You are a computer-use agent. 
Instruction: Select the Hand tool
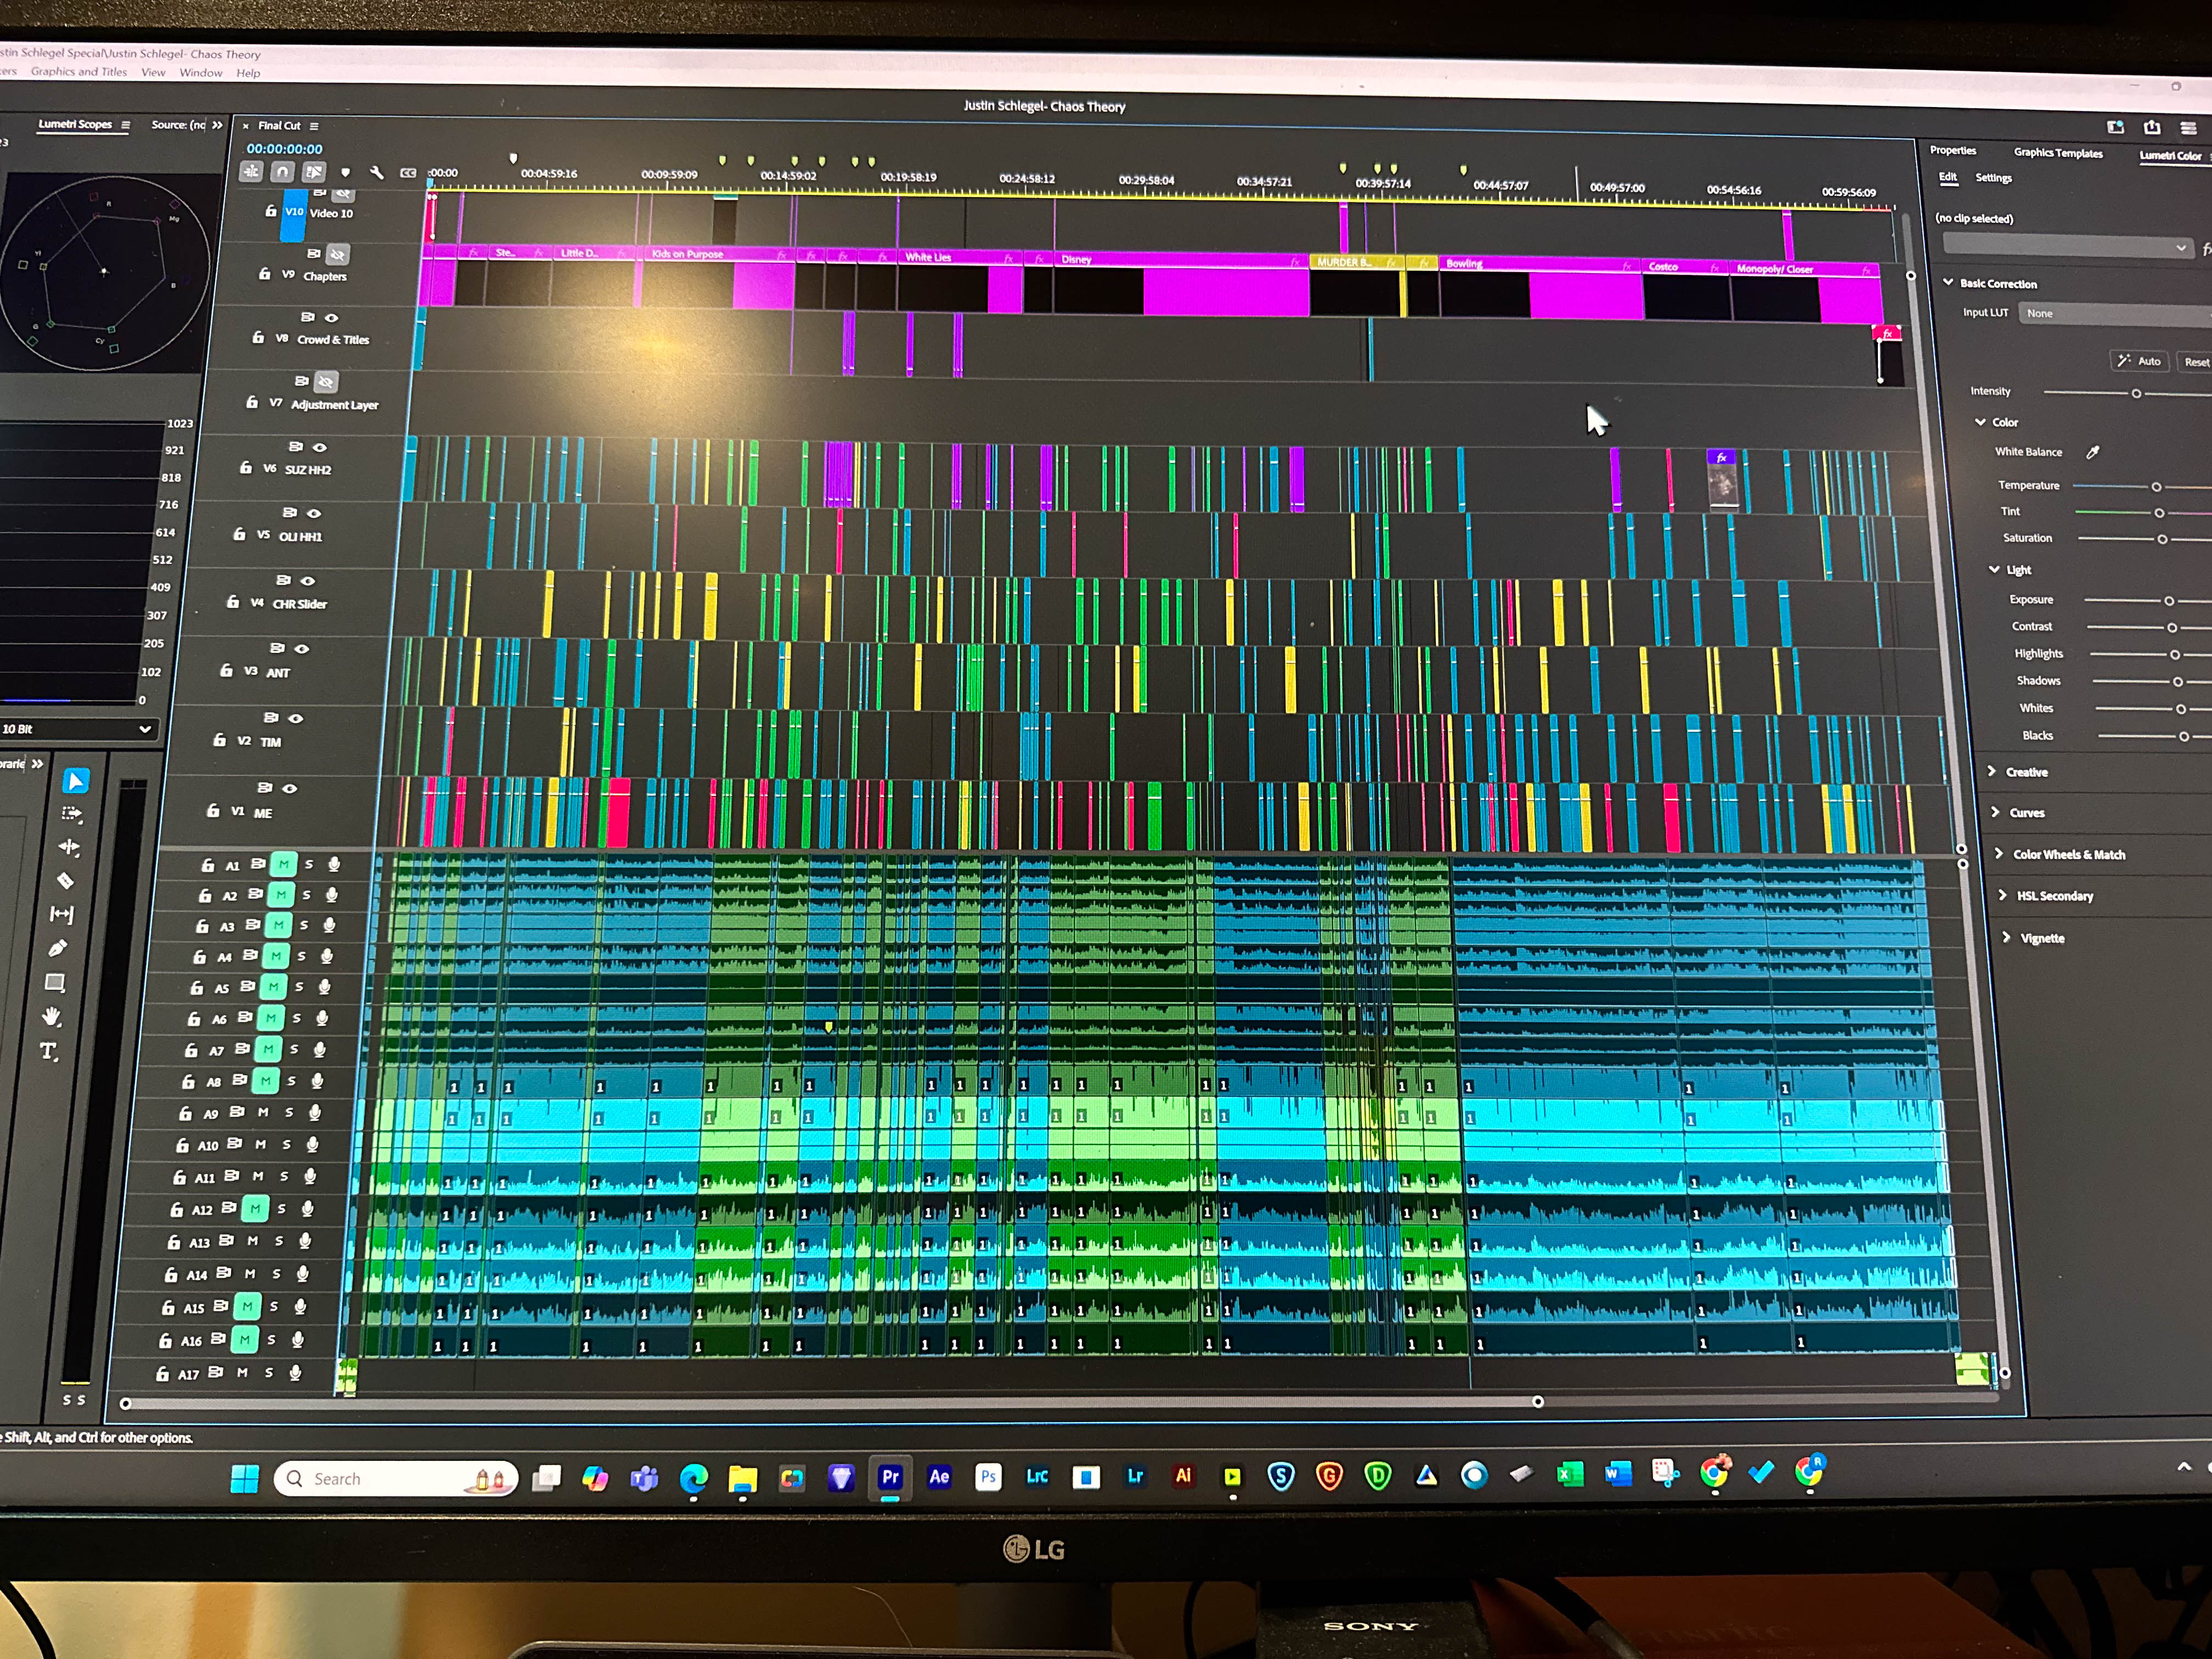coord(52,1017)
